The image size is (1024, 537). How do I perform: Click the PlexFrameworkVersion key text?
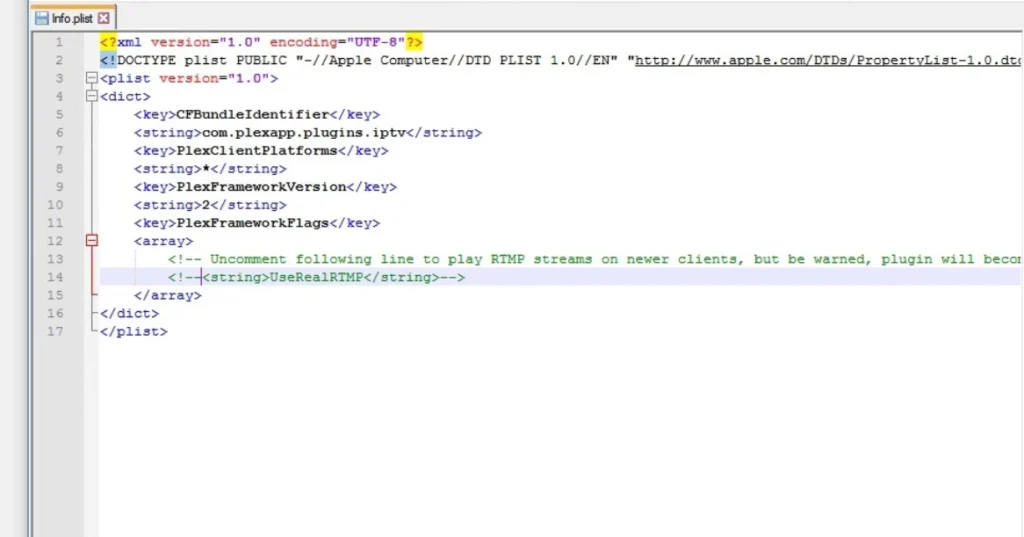pyautogui.click(x=261, y=187)
